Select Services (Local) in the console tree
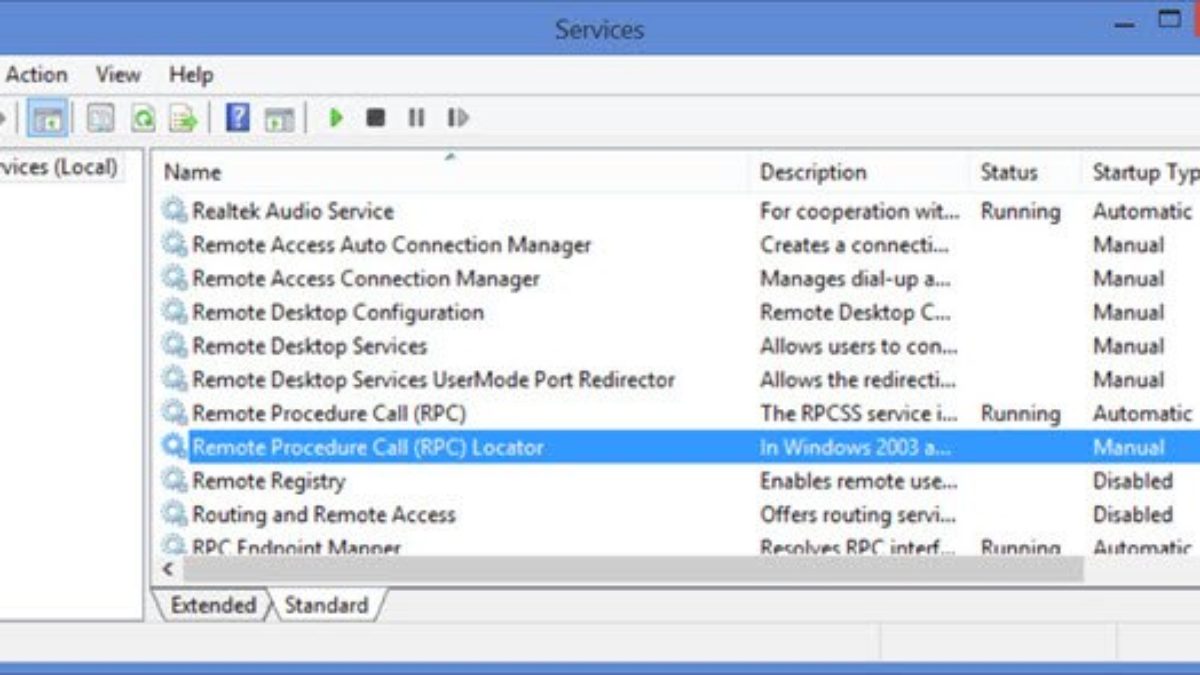 (58, 168)
